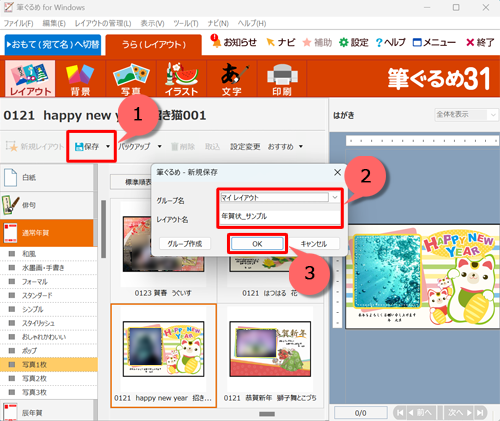Open お知らせ notifications bell
Viewport: 500px width, 421px height.
click(234, 42)
